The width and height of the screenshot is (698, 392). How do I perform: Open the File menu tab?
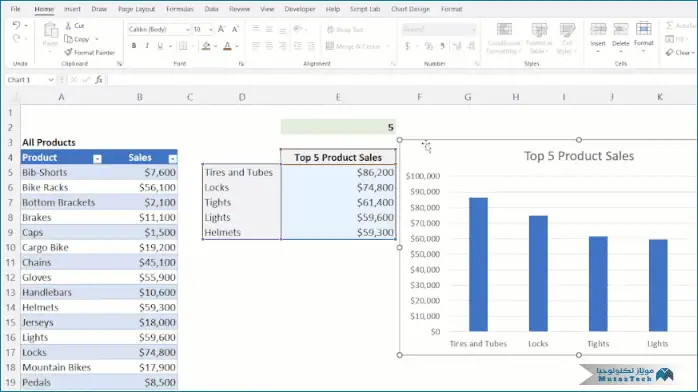tap(15, 9)
